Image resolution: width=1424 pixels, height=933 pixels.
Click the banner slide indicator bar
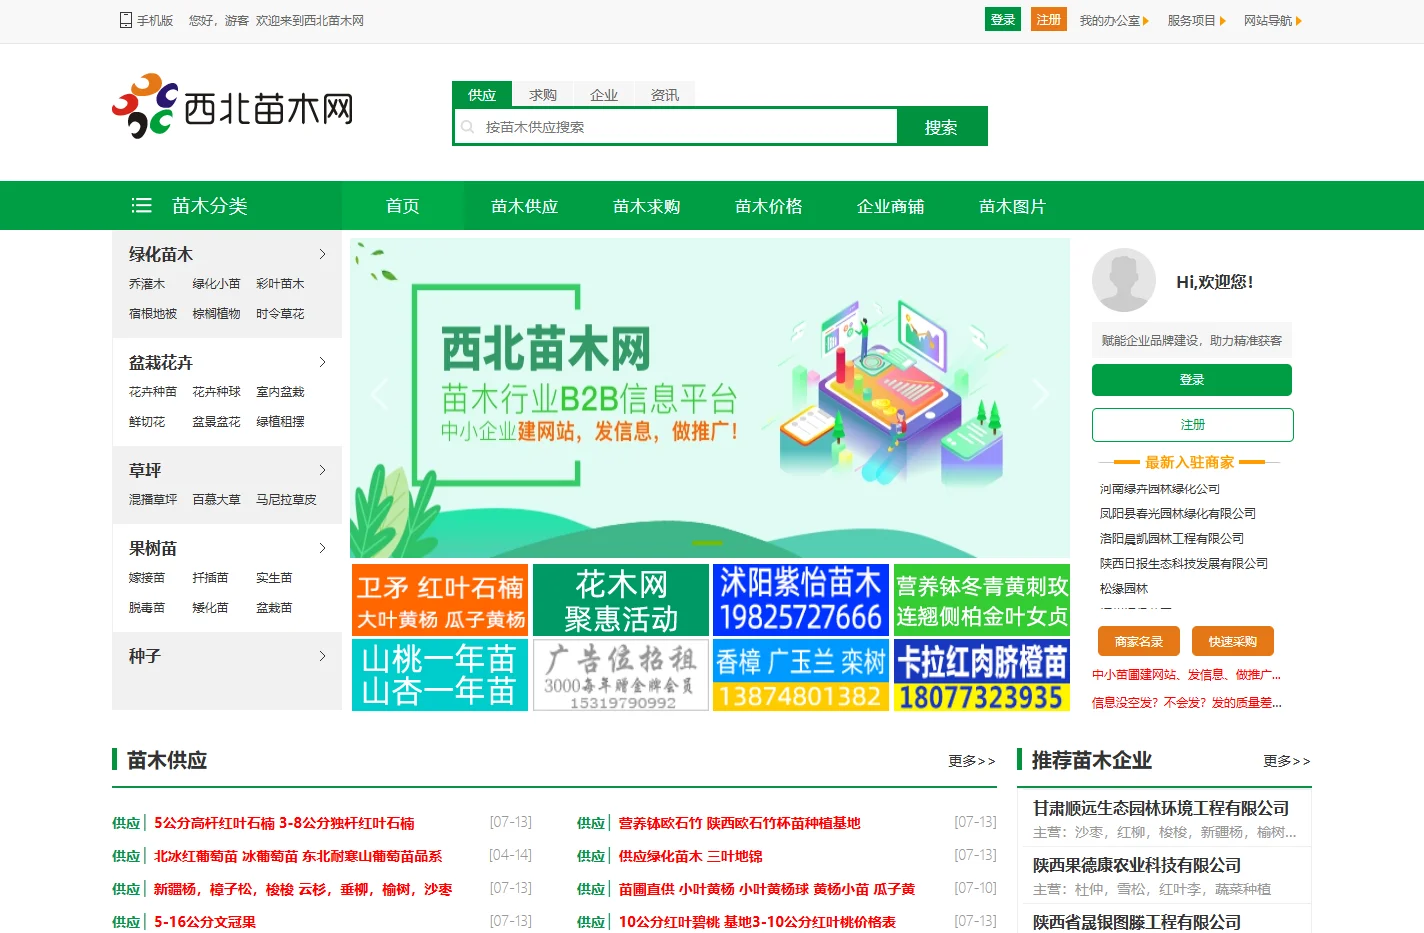pos(708,543)
